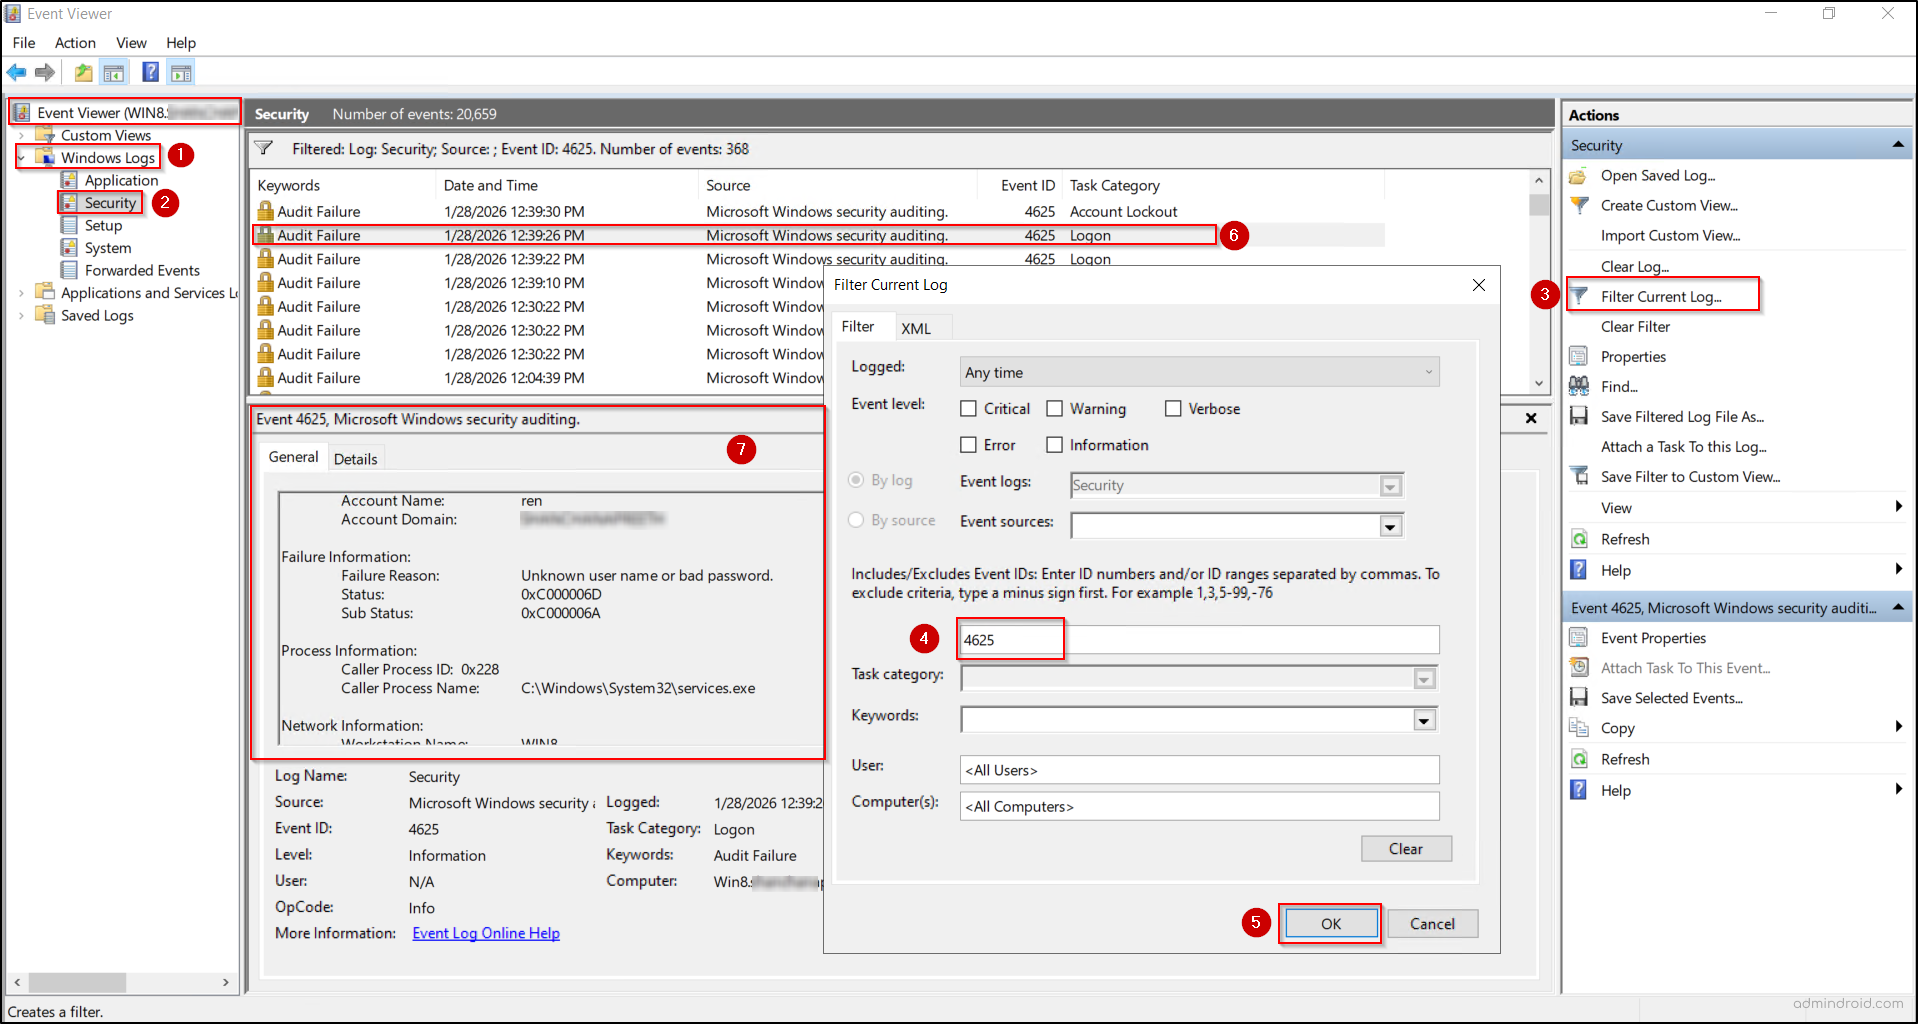
Task: Toggle the console tree using its toolbar icon
Action: tap(114, 72)
